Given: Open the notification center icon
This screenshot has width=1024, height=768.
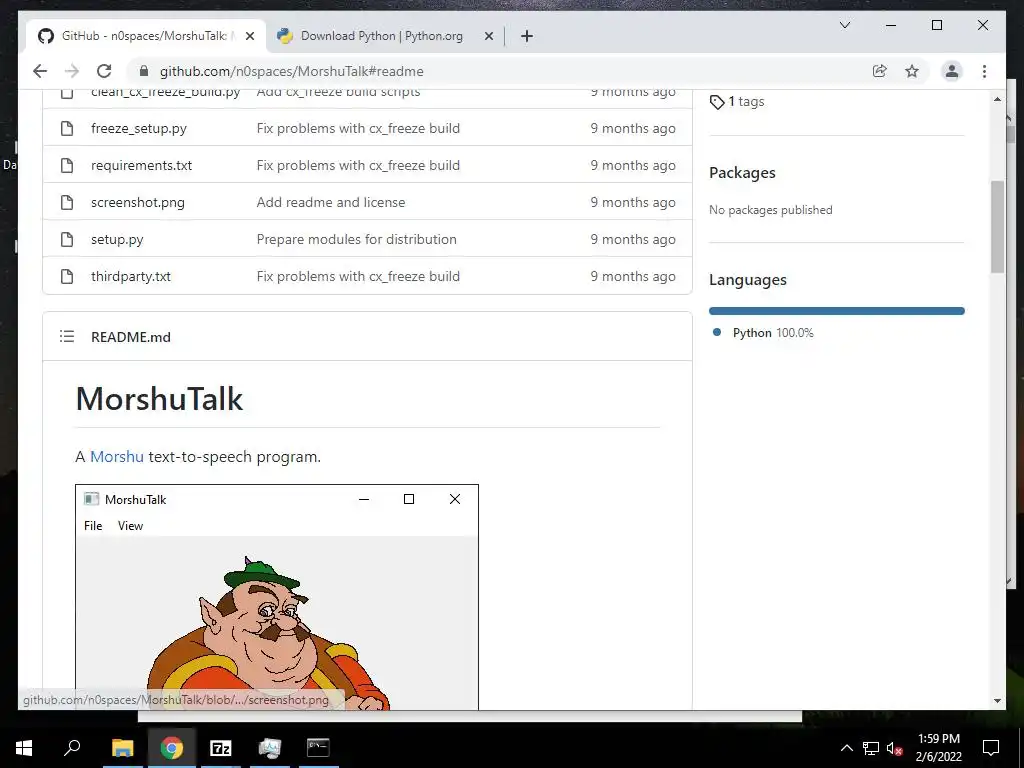Looking at the screenshot, I should [991, 748].
